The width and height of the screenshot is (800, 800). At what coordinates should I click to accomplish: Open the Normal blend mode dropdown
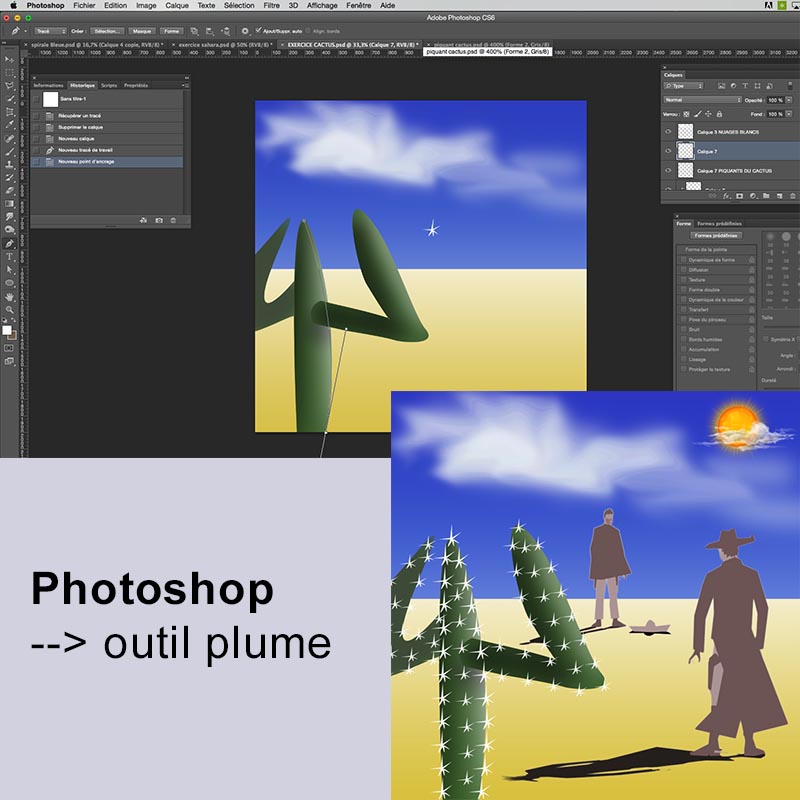[702, 100]
